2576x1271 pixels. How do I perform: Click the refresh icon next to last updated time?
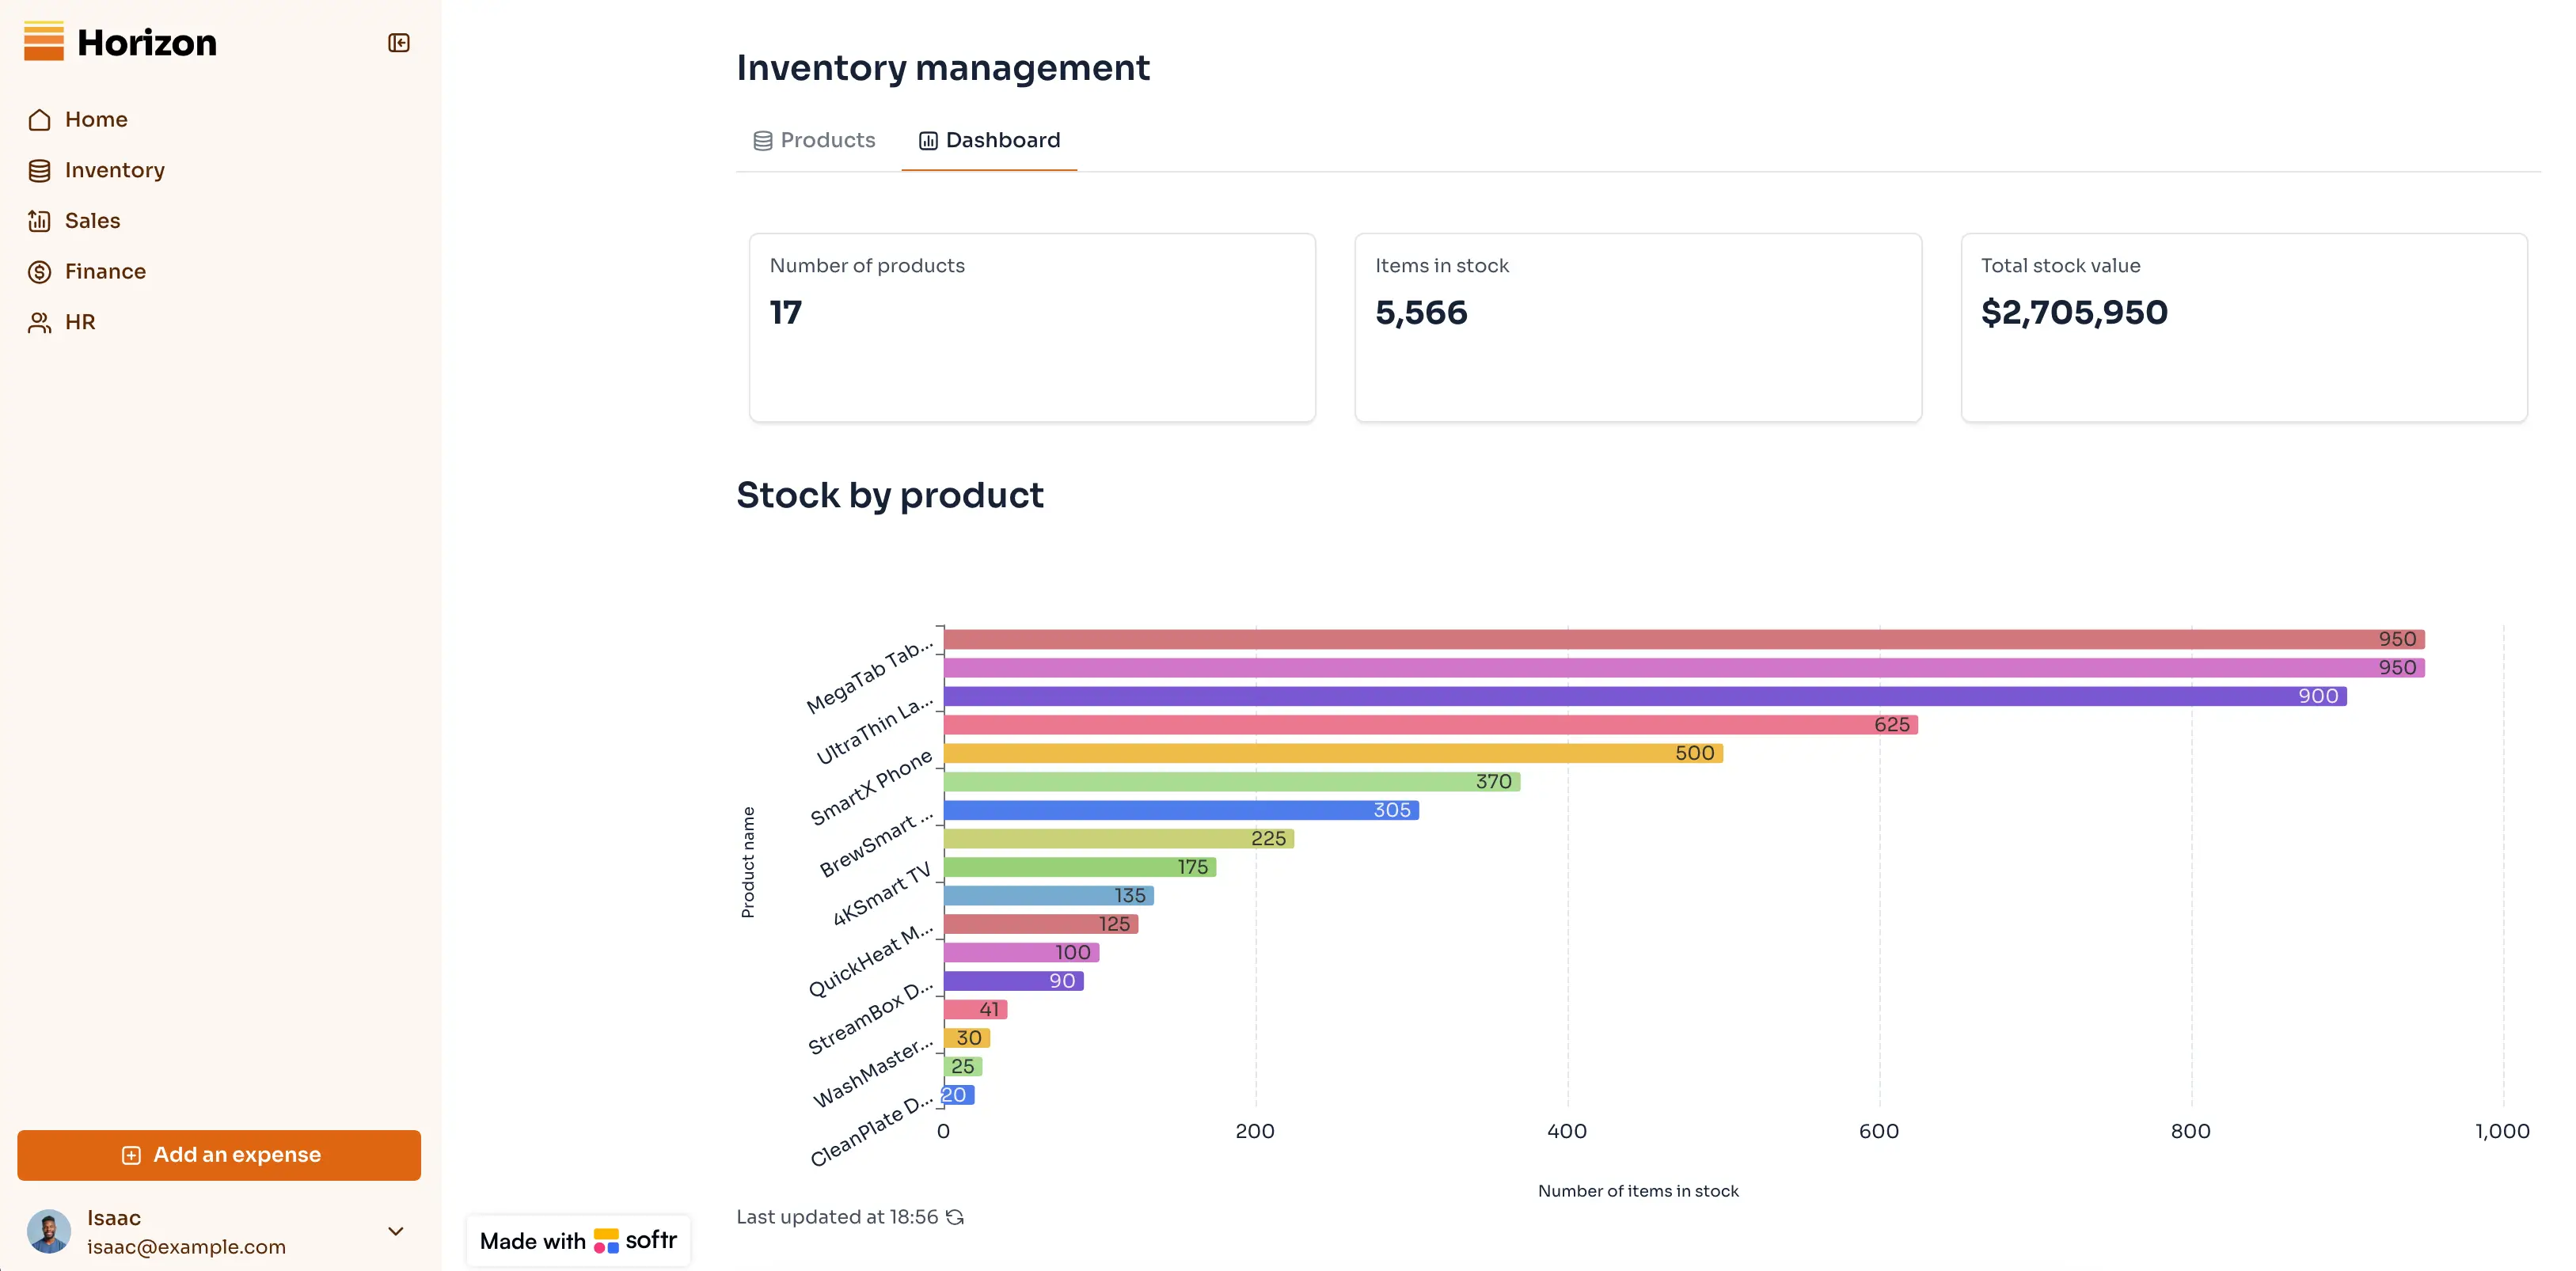click(x=955, y=1217)
